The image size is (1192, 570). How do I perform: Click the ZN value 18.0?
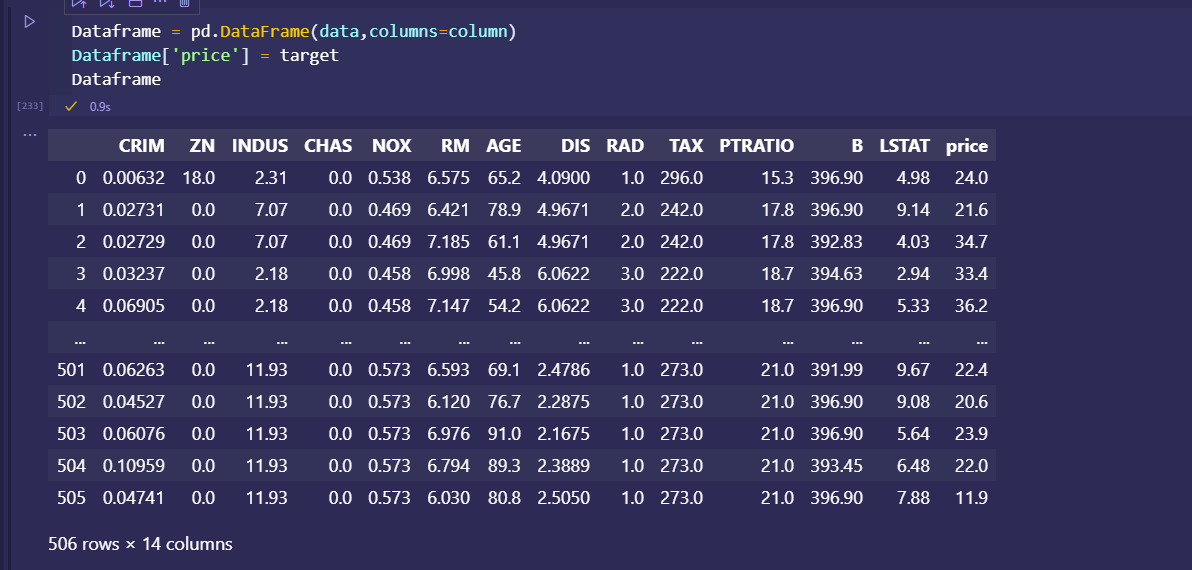199,178
